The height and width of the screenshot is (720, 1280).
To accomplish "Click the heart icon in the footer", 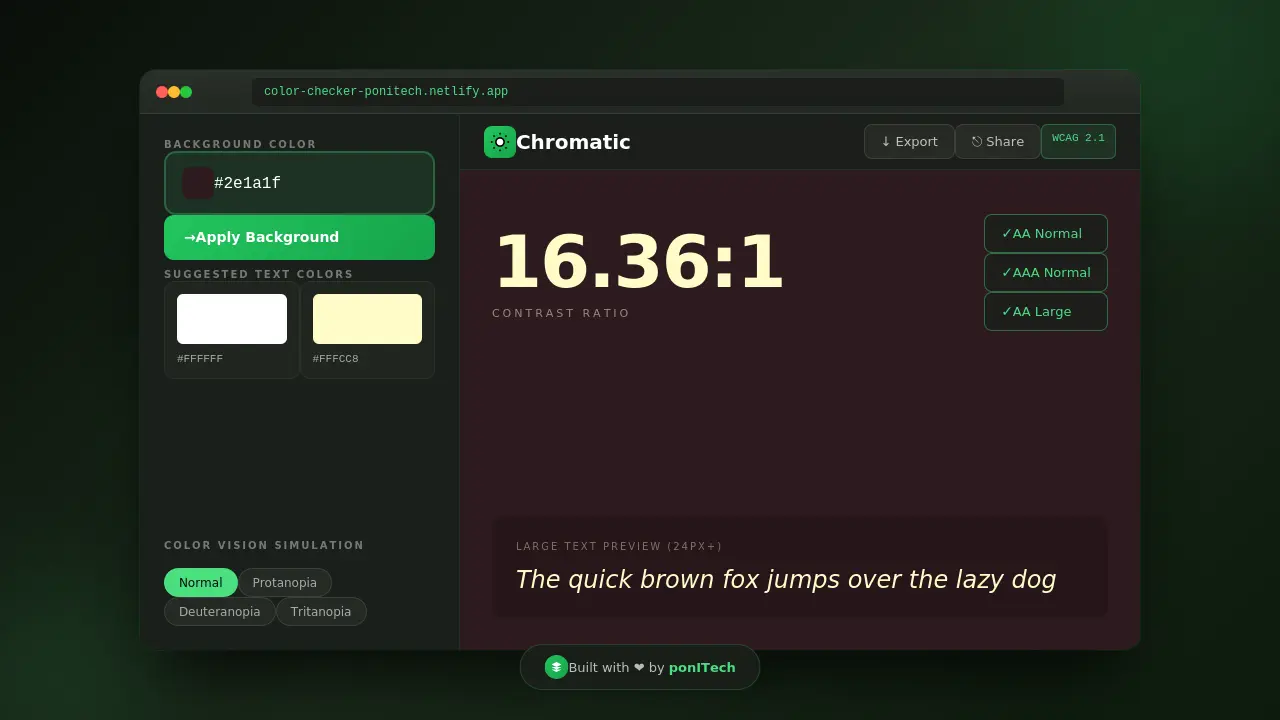I will pyautogui.click(x=638, y=667).
